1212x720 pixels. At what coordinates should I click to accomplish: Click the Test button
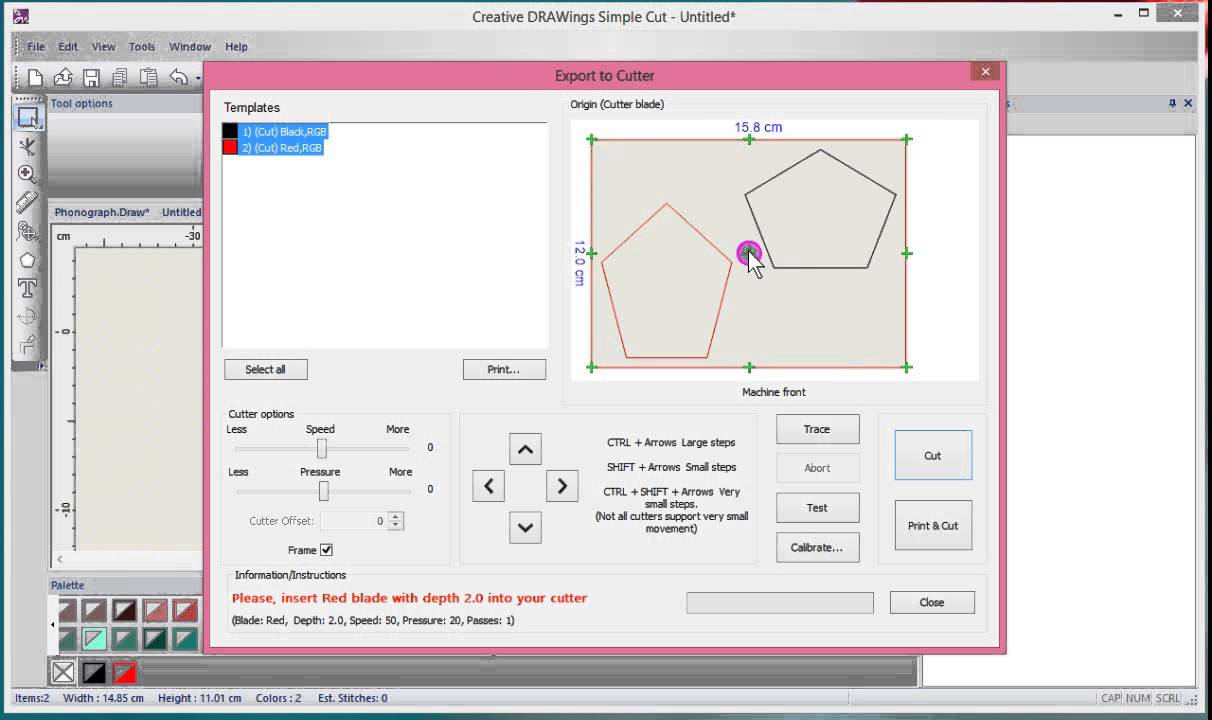817,507
